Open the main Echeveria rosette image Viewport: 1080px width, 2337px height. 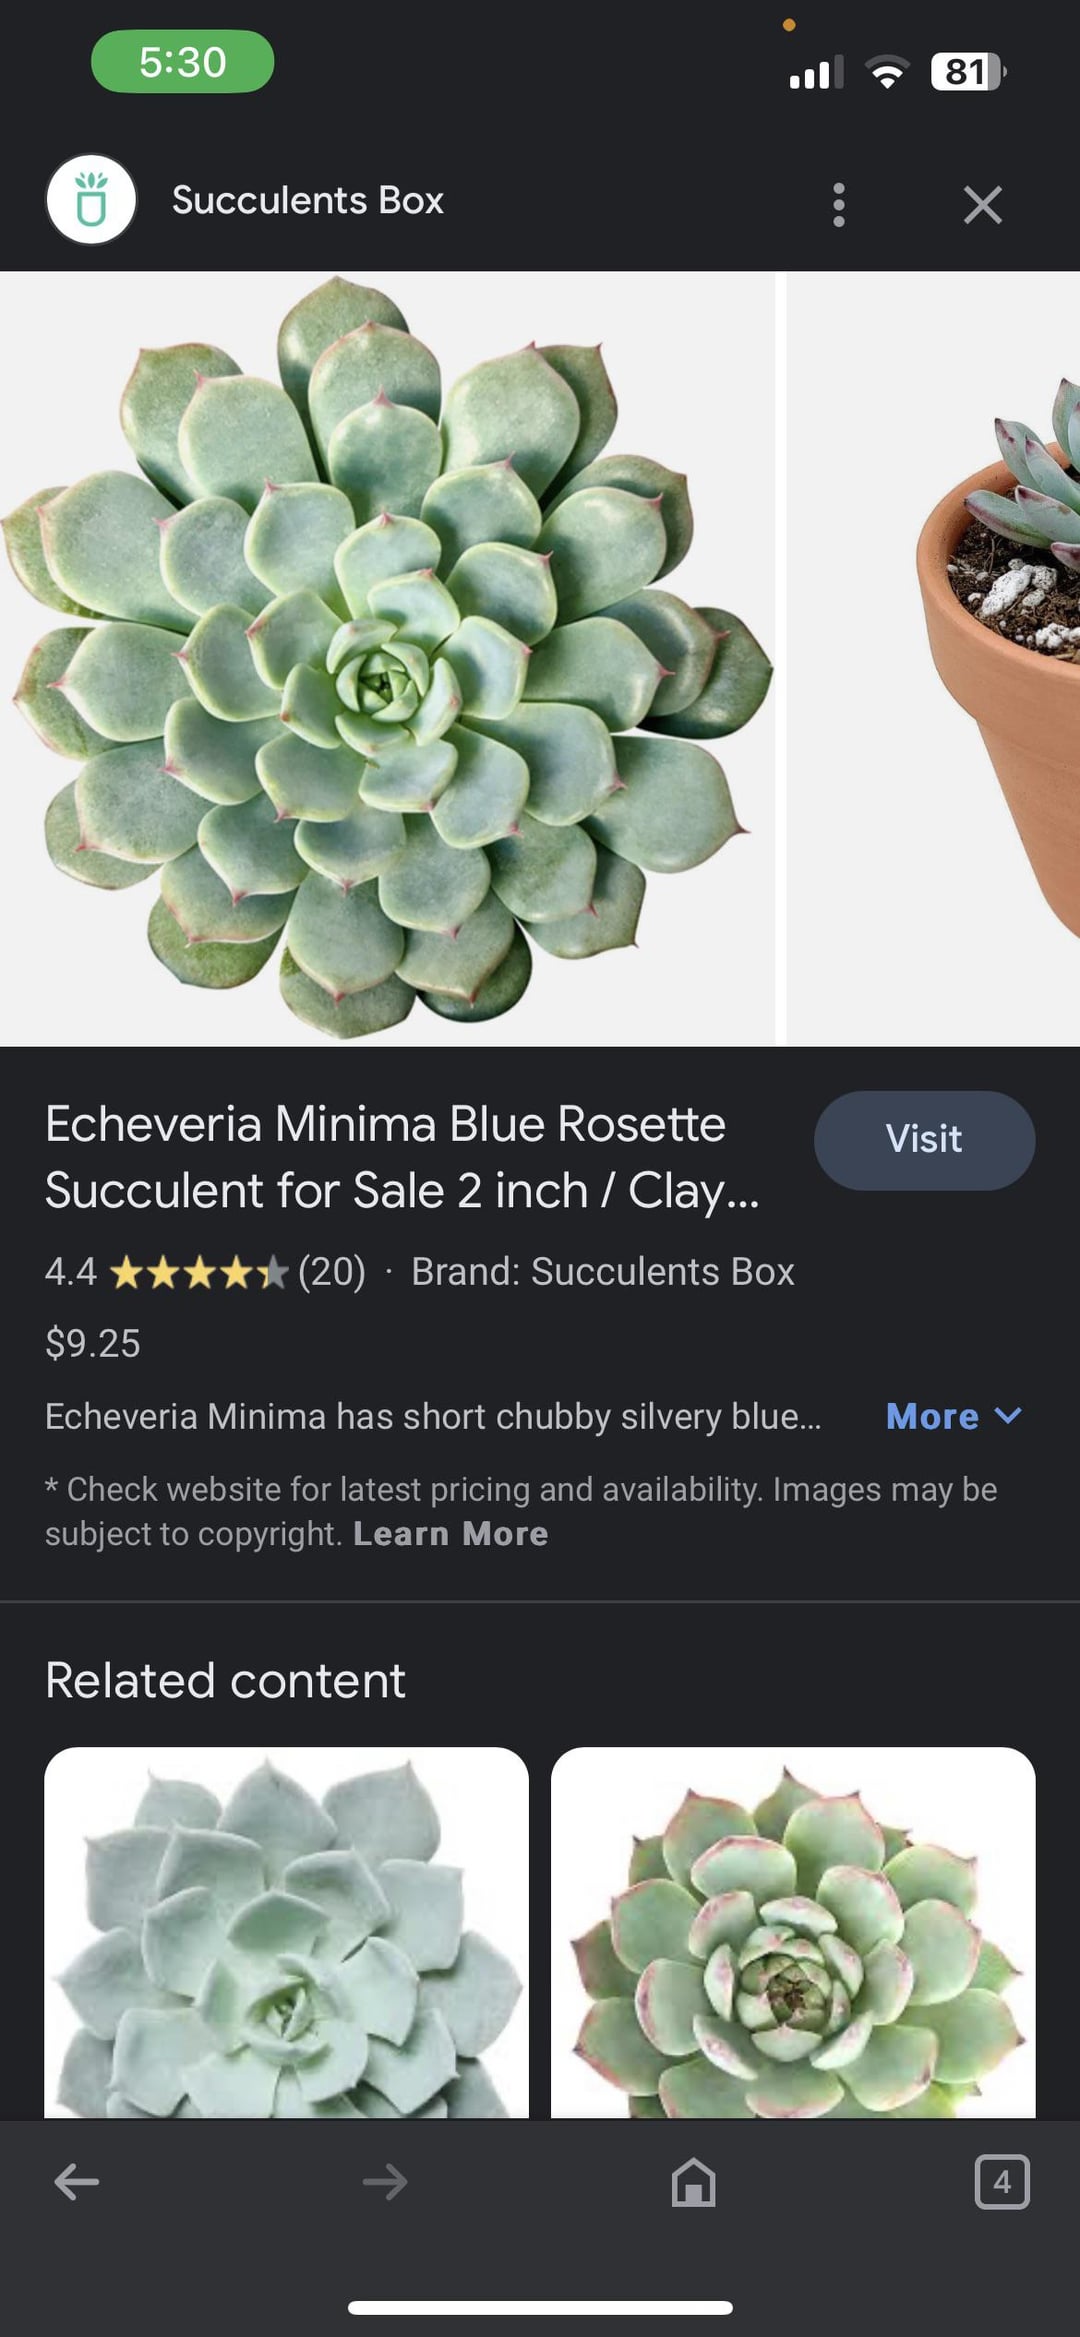[387, 658]
